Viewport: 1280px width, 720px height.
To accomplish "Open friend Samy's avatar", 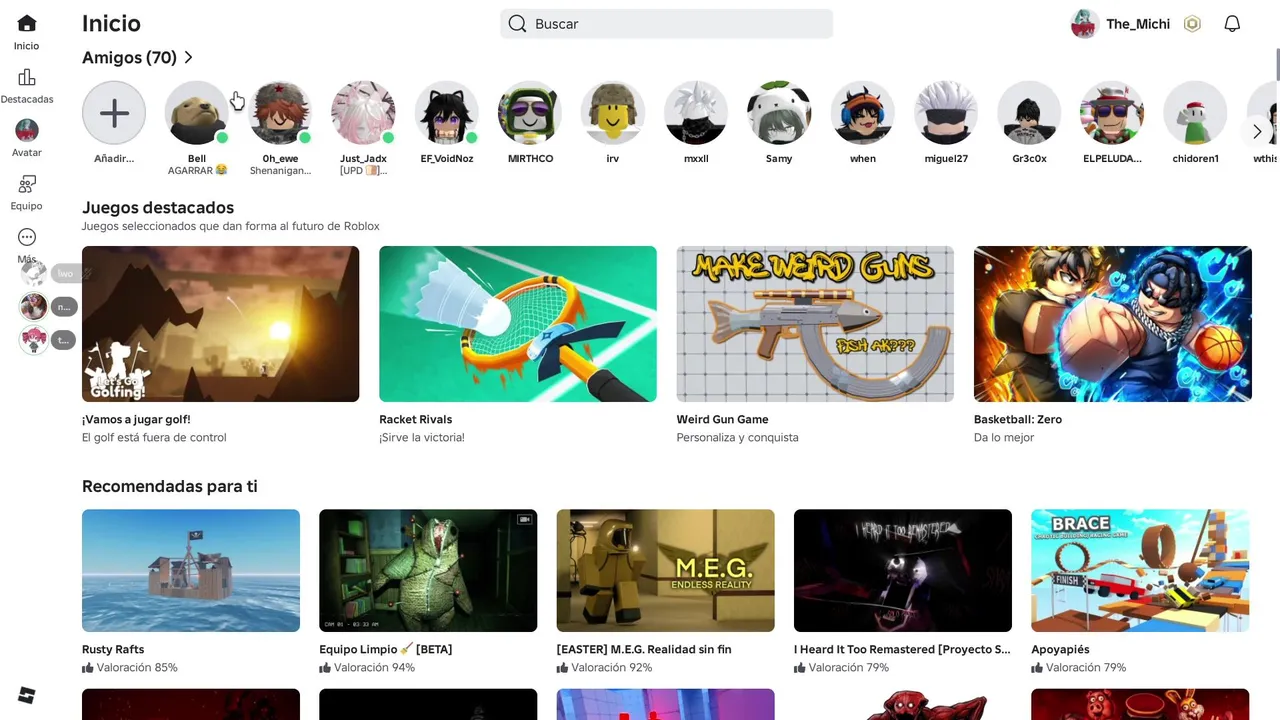I will tap(779, 113).
